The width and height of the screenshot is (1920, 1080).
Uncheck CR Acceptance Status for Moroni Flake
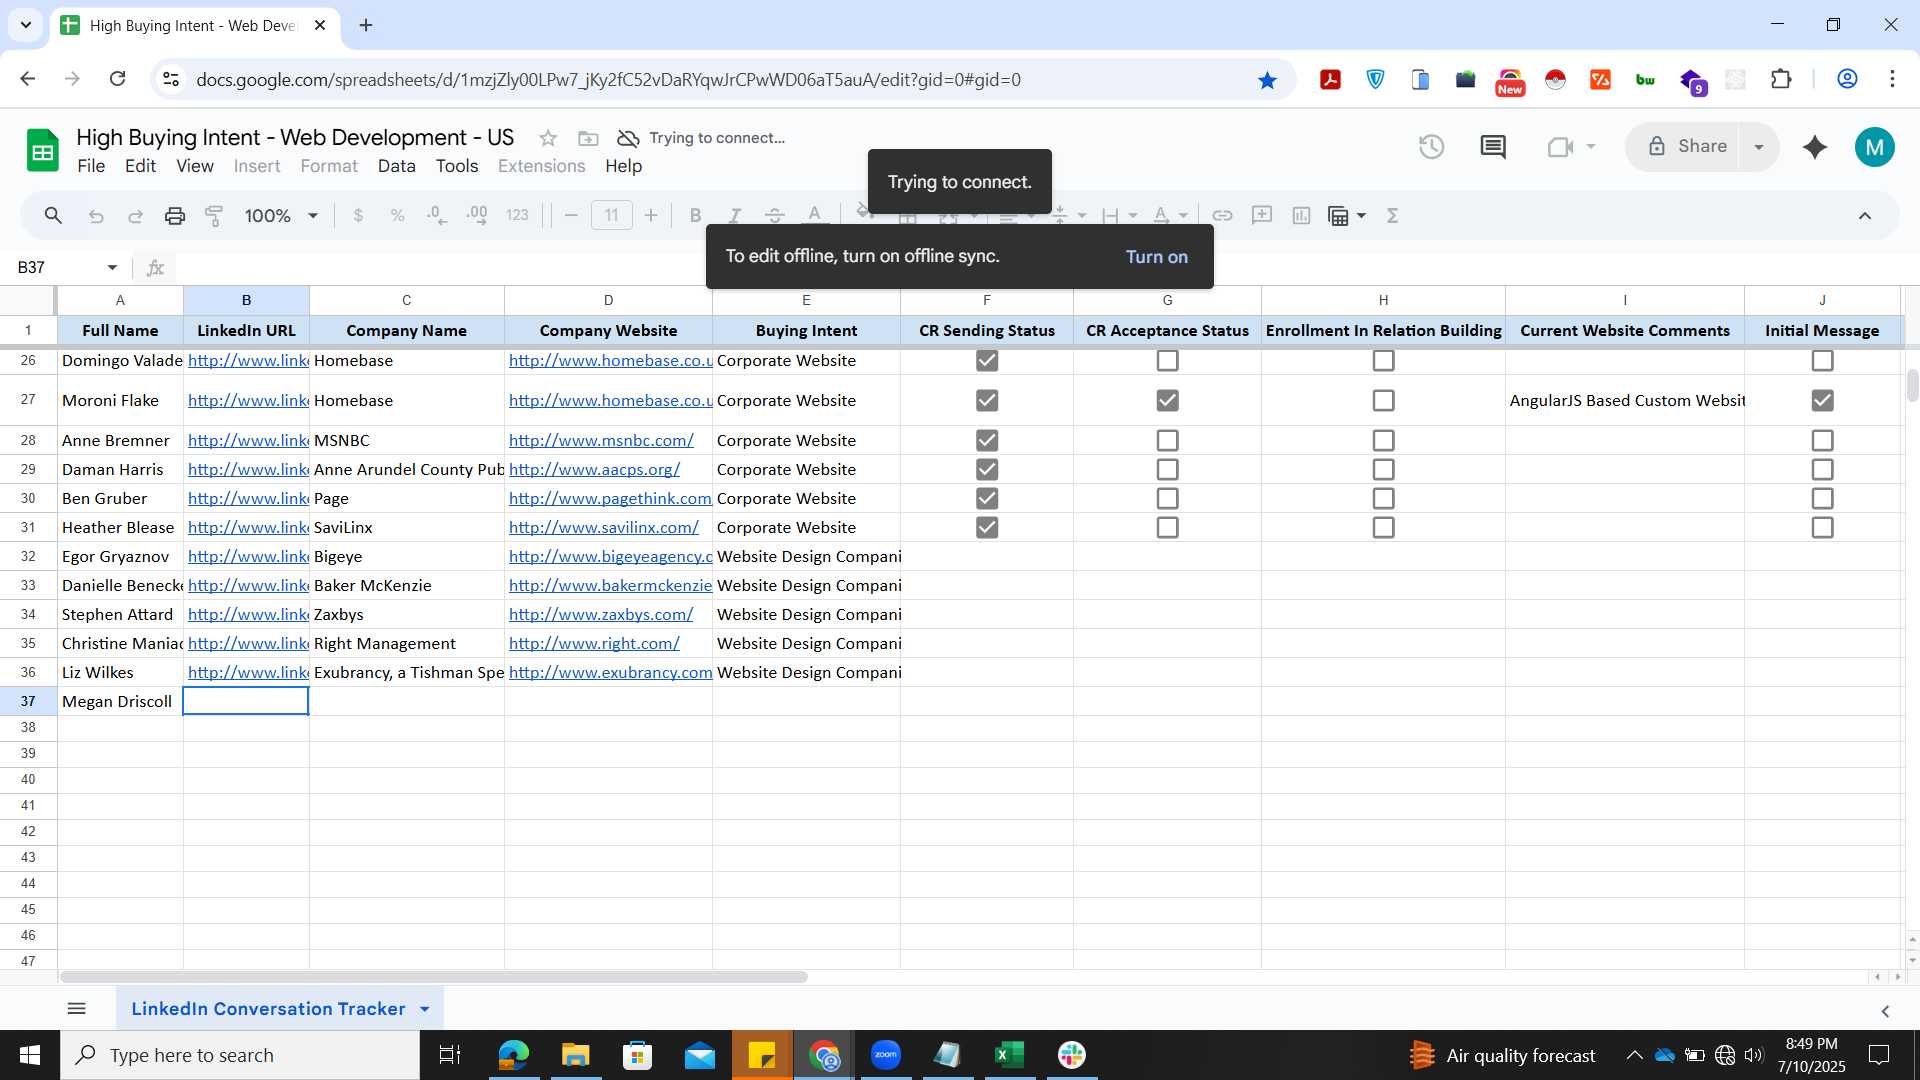pos(1167,401)
